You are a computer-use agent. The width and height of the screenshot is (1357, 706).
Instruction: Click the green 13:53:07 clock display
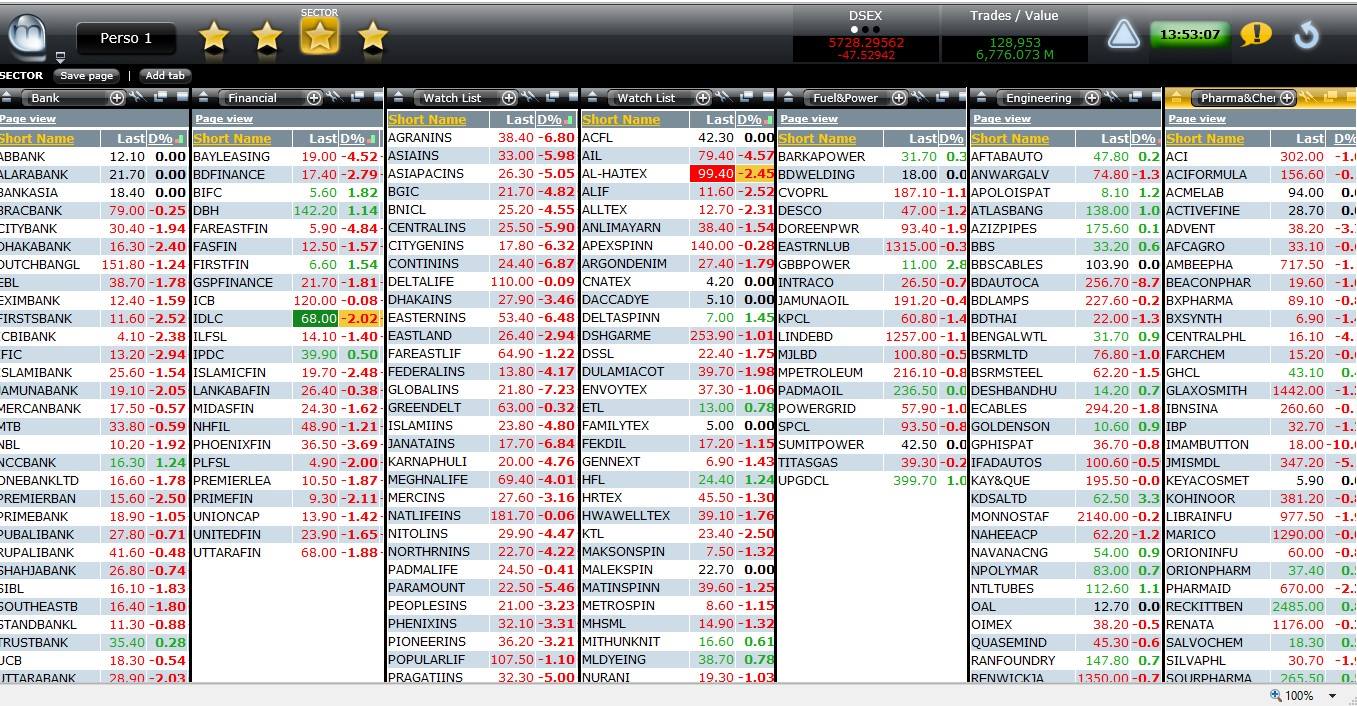[x=1189, y=35]
